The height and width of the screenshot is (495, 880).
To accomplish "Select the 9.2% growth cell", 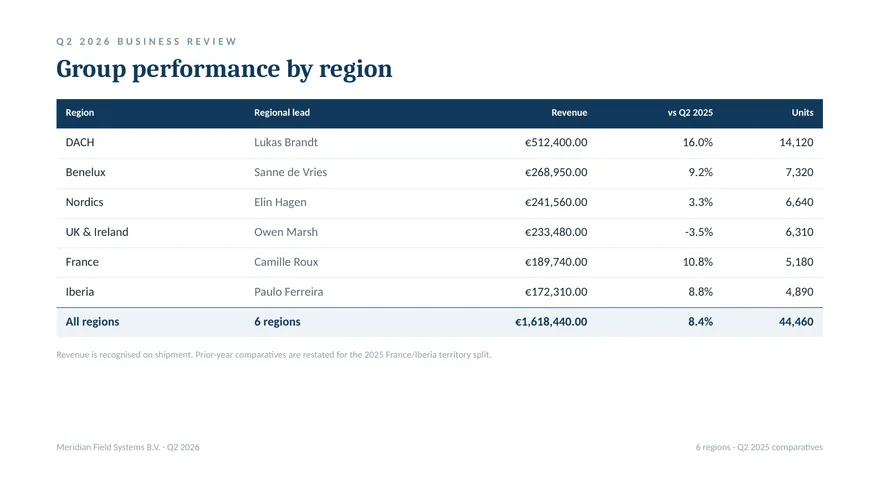I will tap(700, 172).
